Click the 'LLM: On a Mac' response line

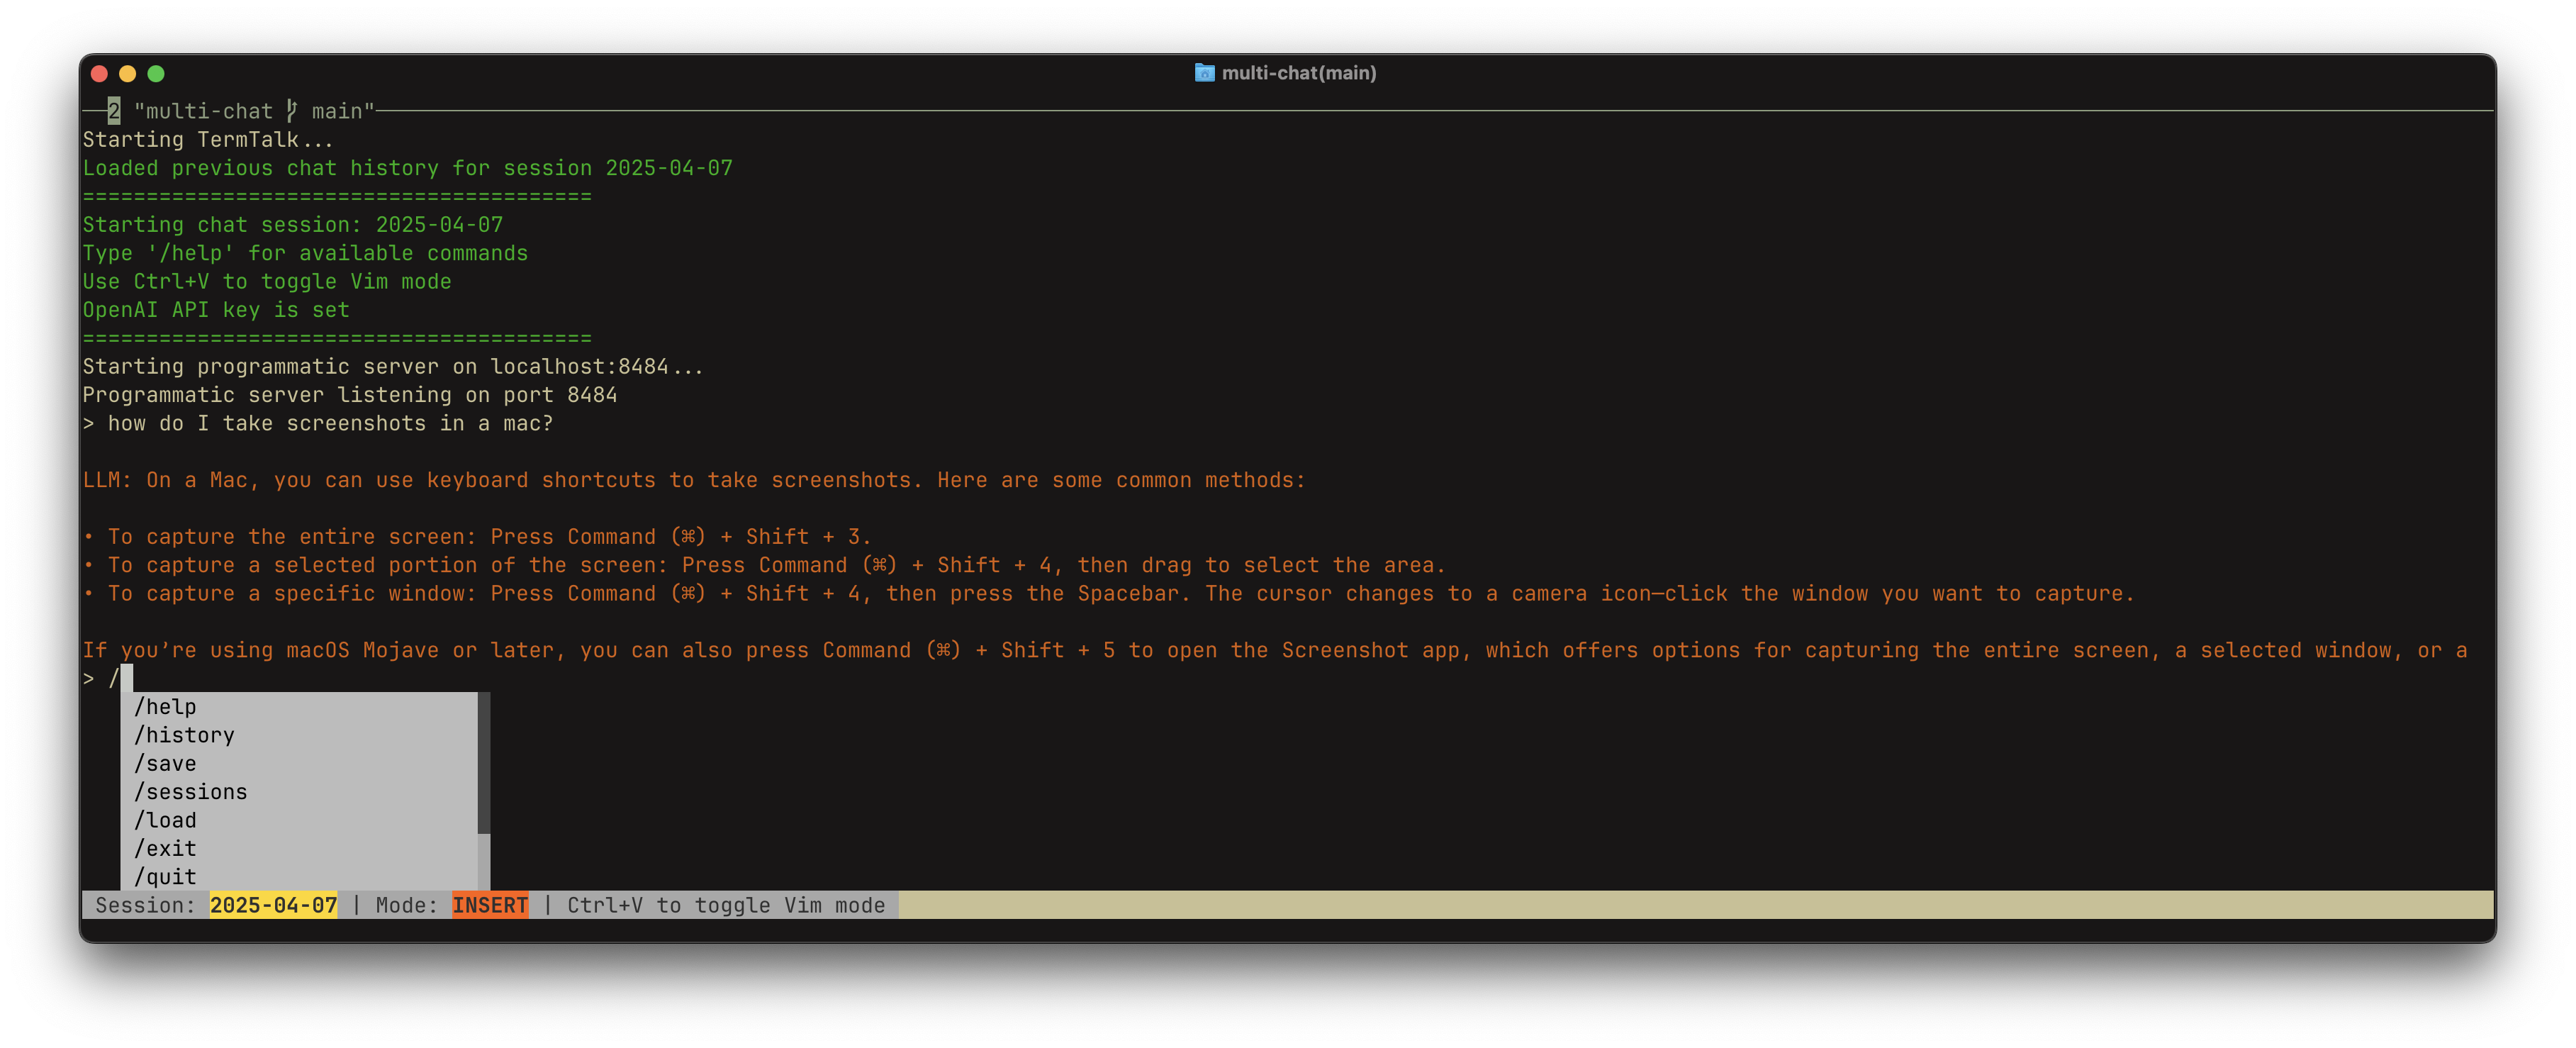694,480
